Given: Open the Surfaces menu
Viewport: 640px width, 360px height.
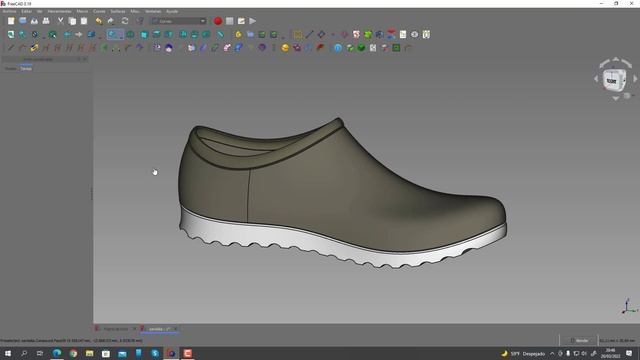Looking at the screenshot, I should [118, 11].
